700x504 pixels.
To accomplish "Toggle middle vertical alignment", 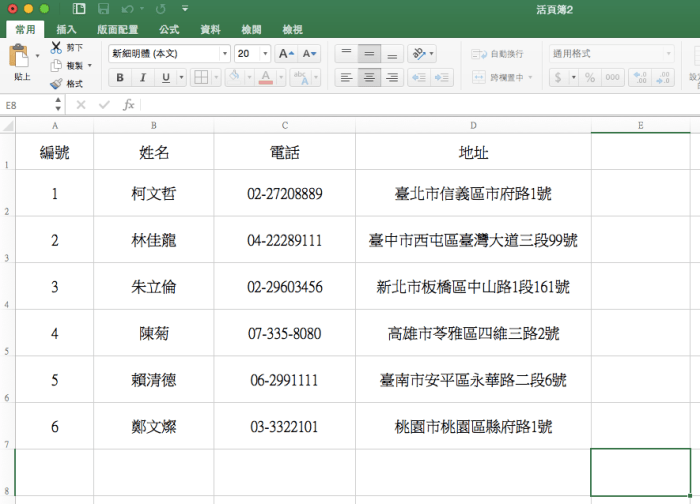I will [x=369, y=54].
